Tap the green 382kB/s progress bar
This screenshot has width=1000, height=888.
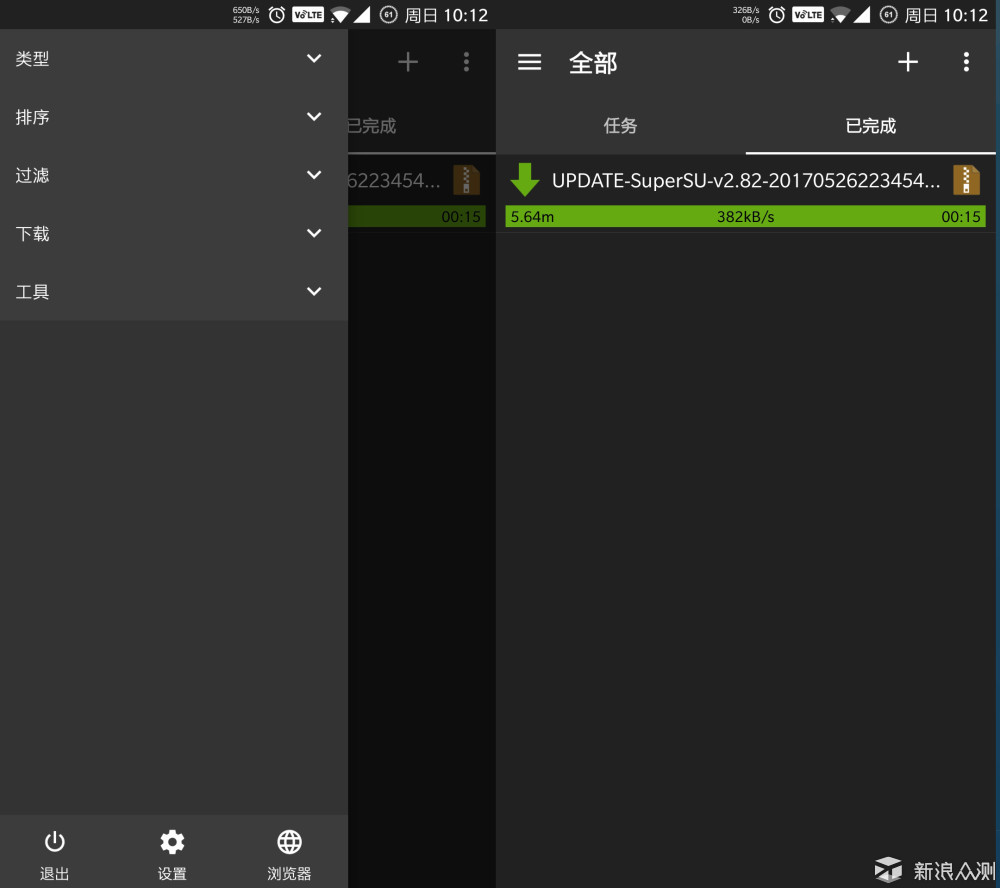click(746, 216)
